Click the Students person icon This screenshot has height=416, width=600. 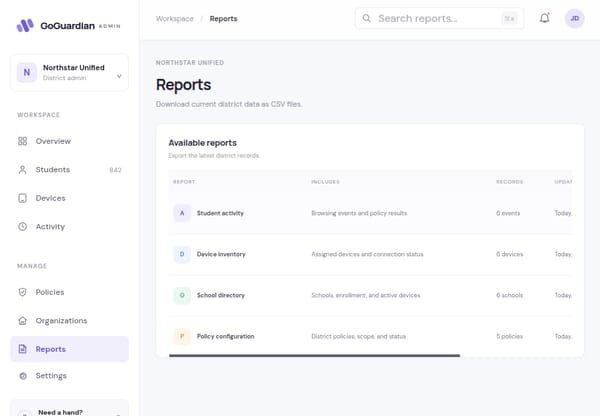pos(23,170)
